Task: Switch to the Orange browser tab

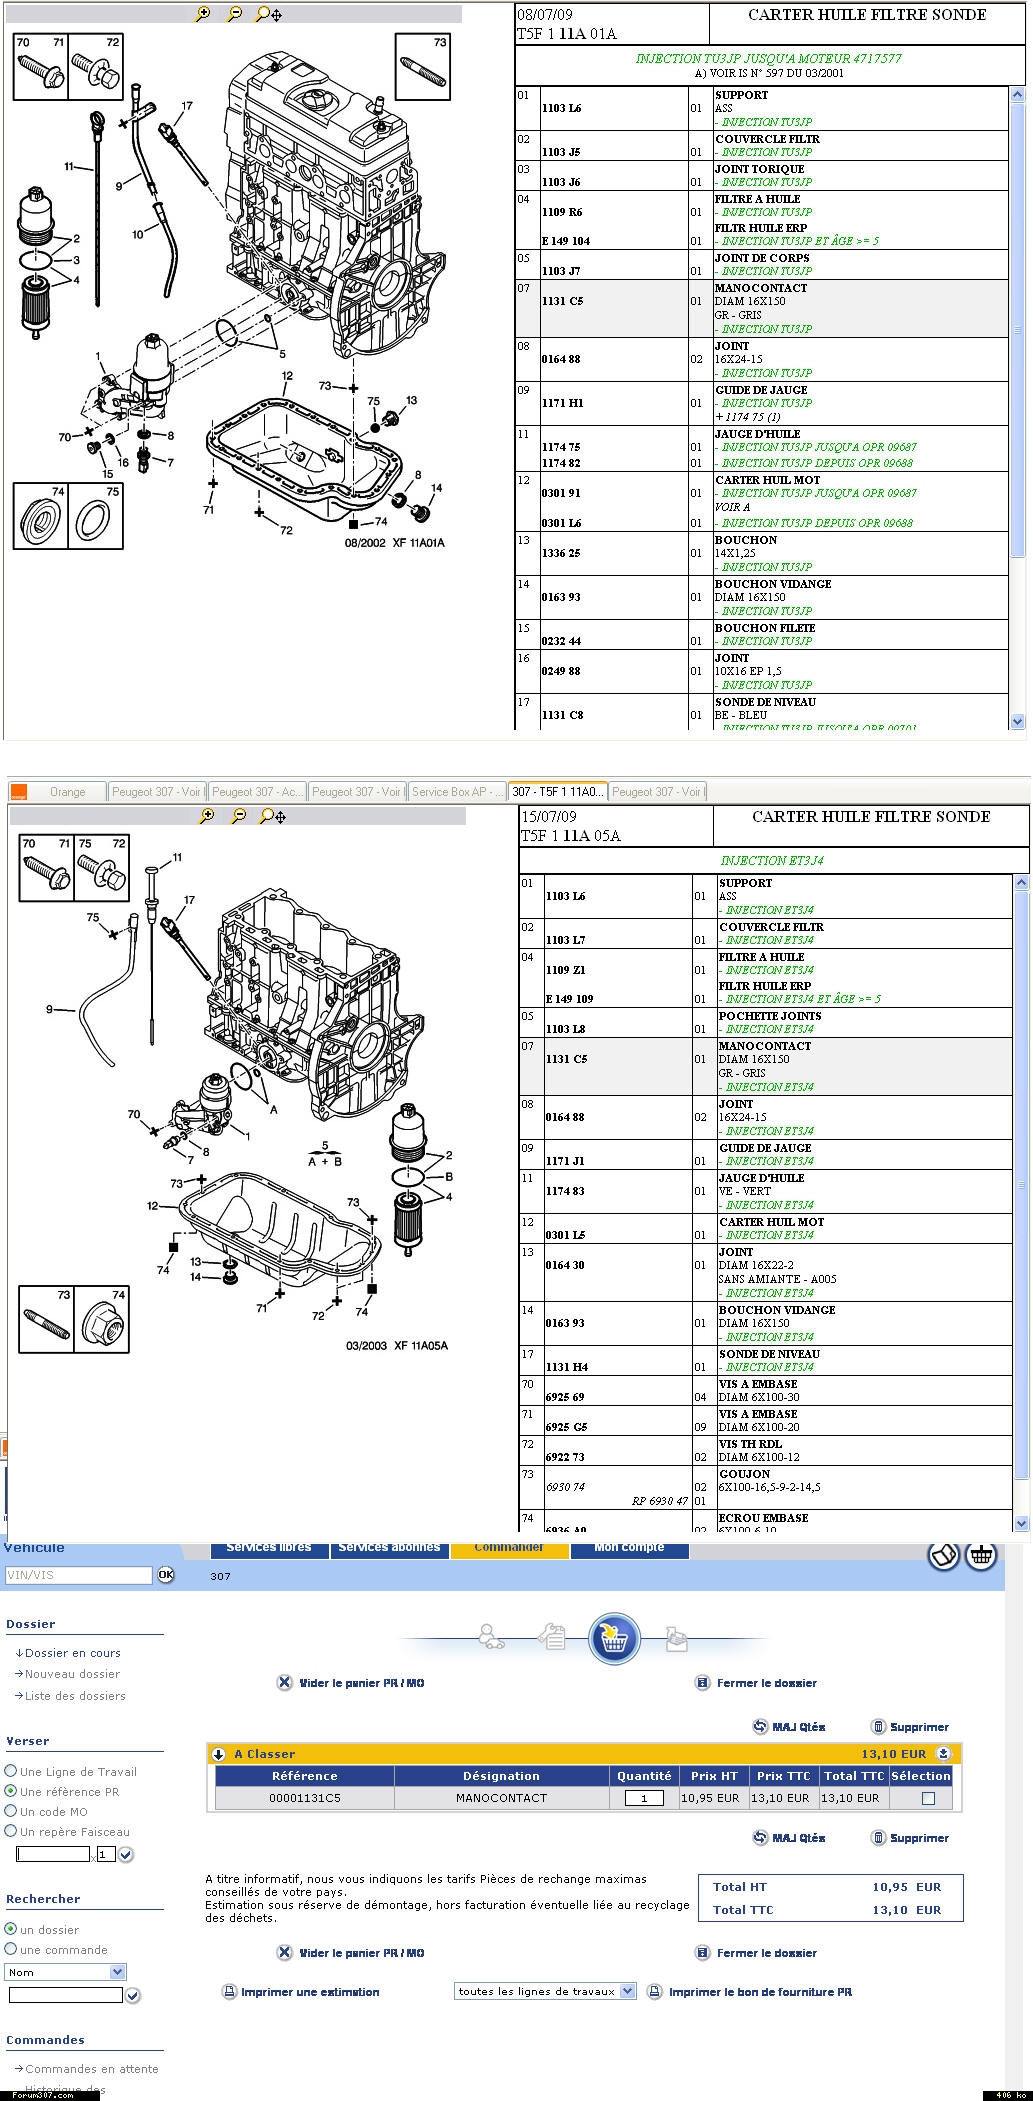Action: tap(56, 791)
